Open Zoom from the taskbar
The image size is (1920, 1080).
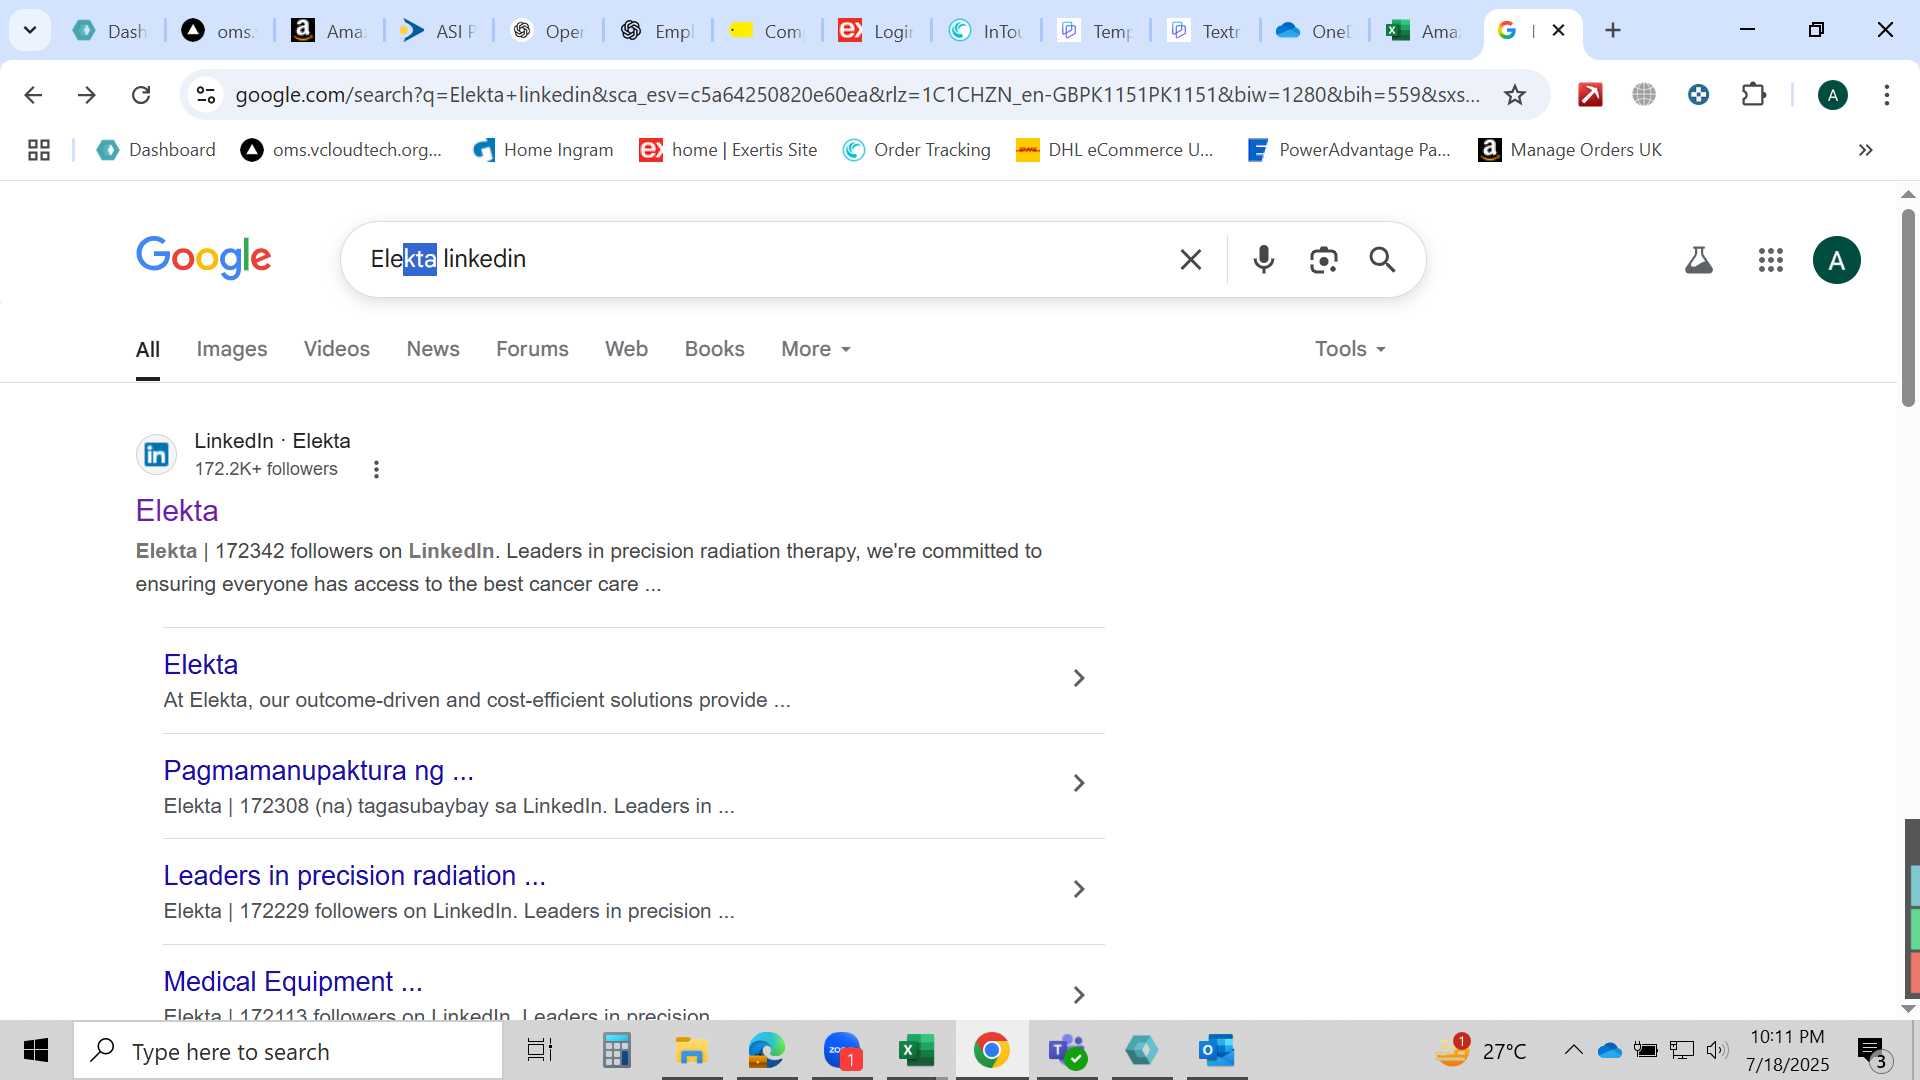842,1051
